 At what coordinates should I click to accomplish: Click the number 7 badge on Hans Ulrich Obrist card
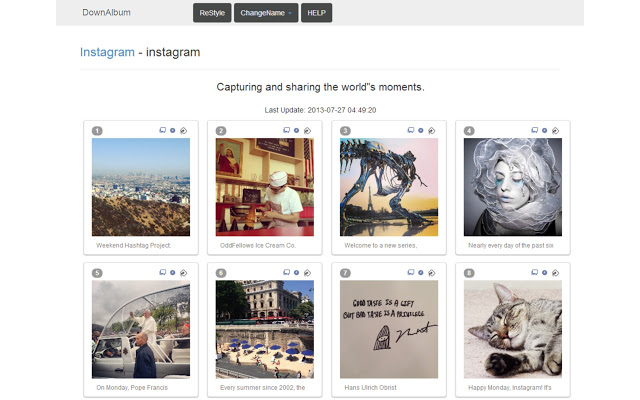point(345,272)
